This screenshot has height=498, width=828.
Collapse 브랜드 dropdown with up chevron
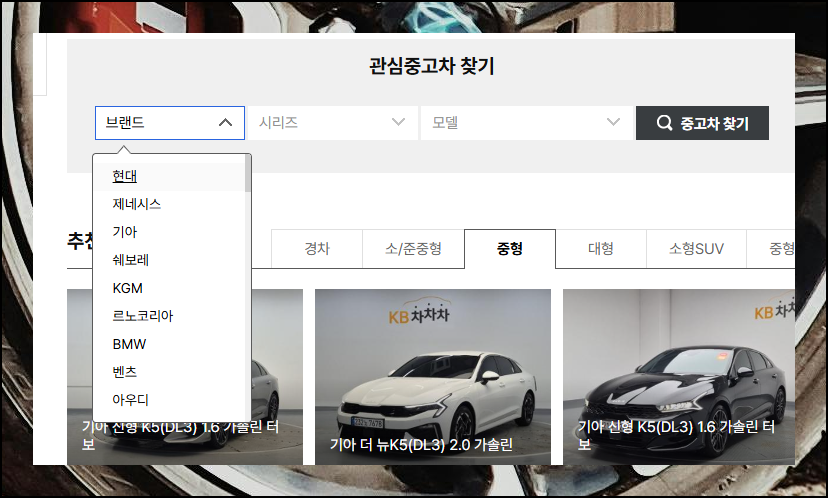pyautogui.click(x=225, y=123)
